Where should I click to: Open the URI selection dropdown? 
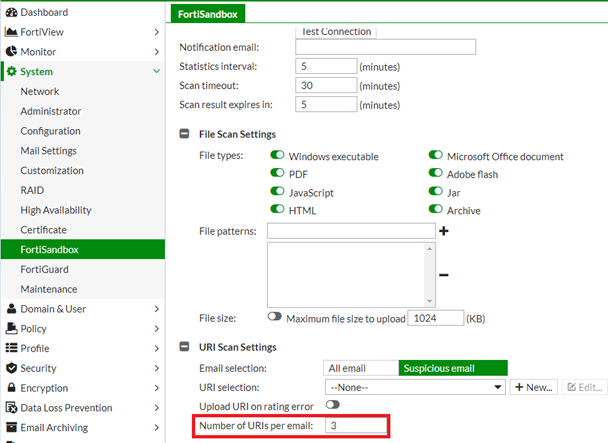point(414,387)
